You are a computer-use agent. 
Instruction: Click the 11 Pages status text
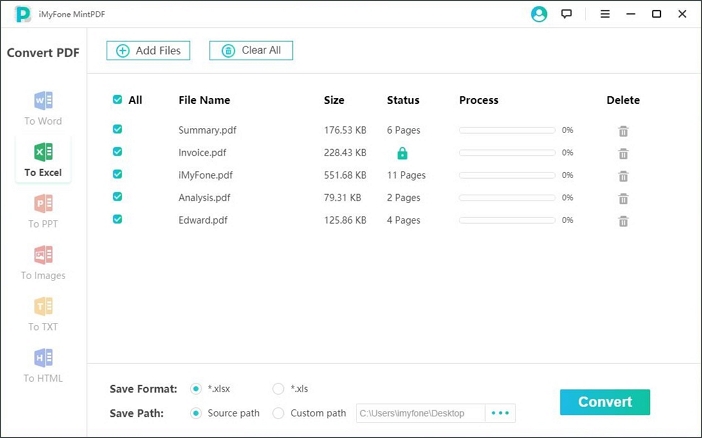tap(406, 175)
